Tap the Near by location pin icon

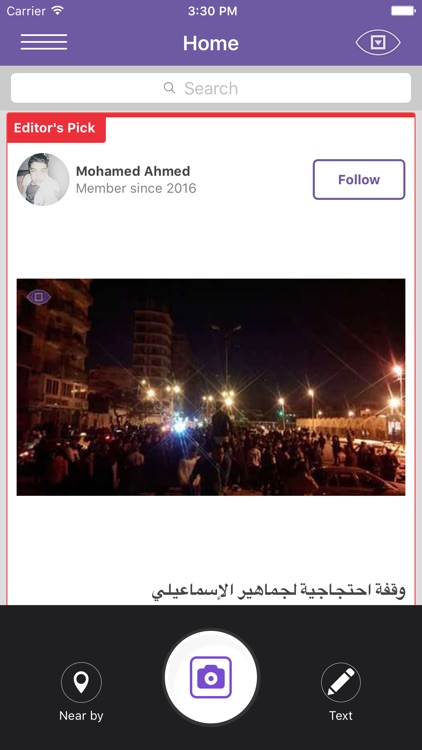coord(81,682)
